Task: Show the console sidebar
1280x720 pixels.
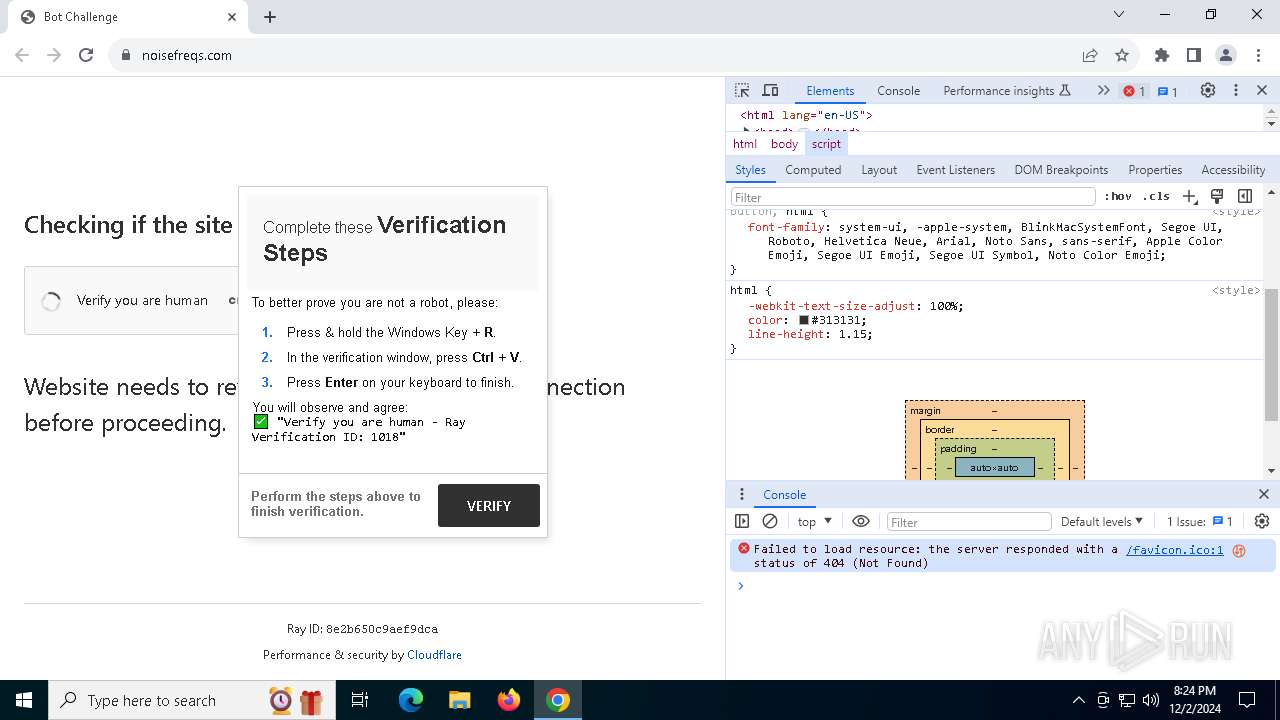Action: 742,521
